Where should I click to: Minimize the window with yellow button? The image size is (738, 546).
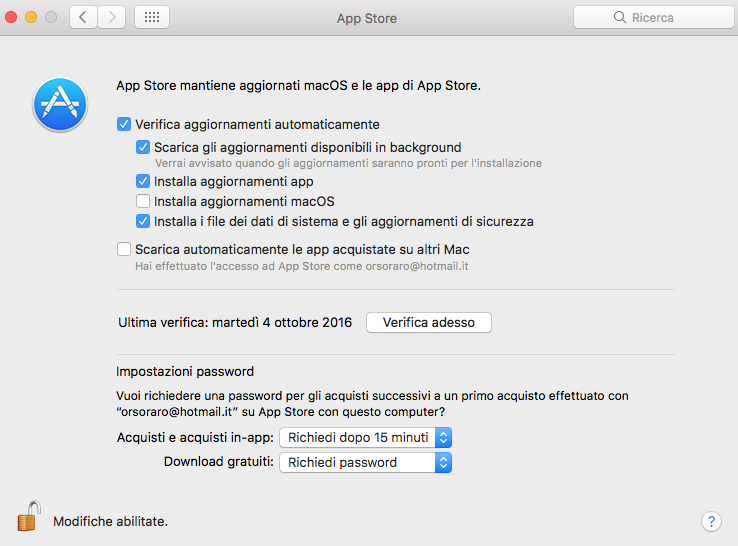click(x=31, y=18)
